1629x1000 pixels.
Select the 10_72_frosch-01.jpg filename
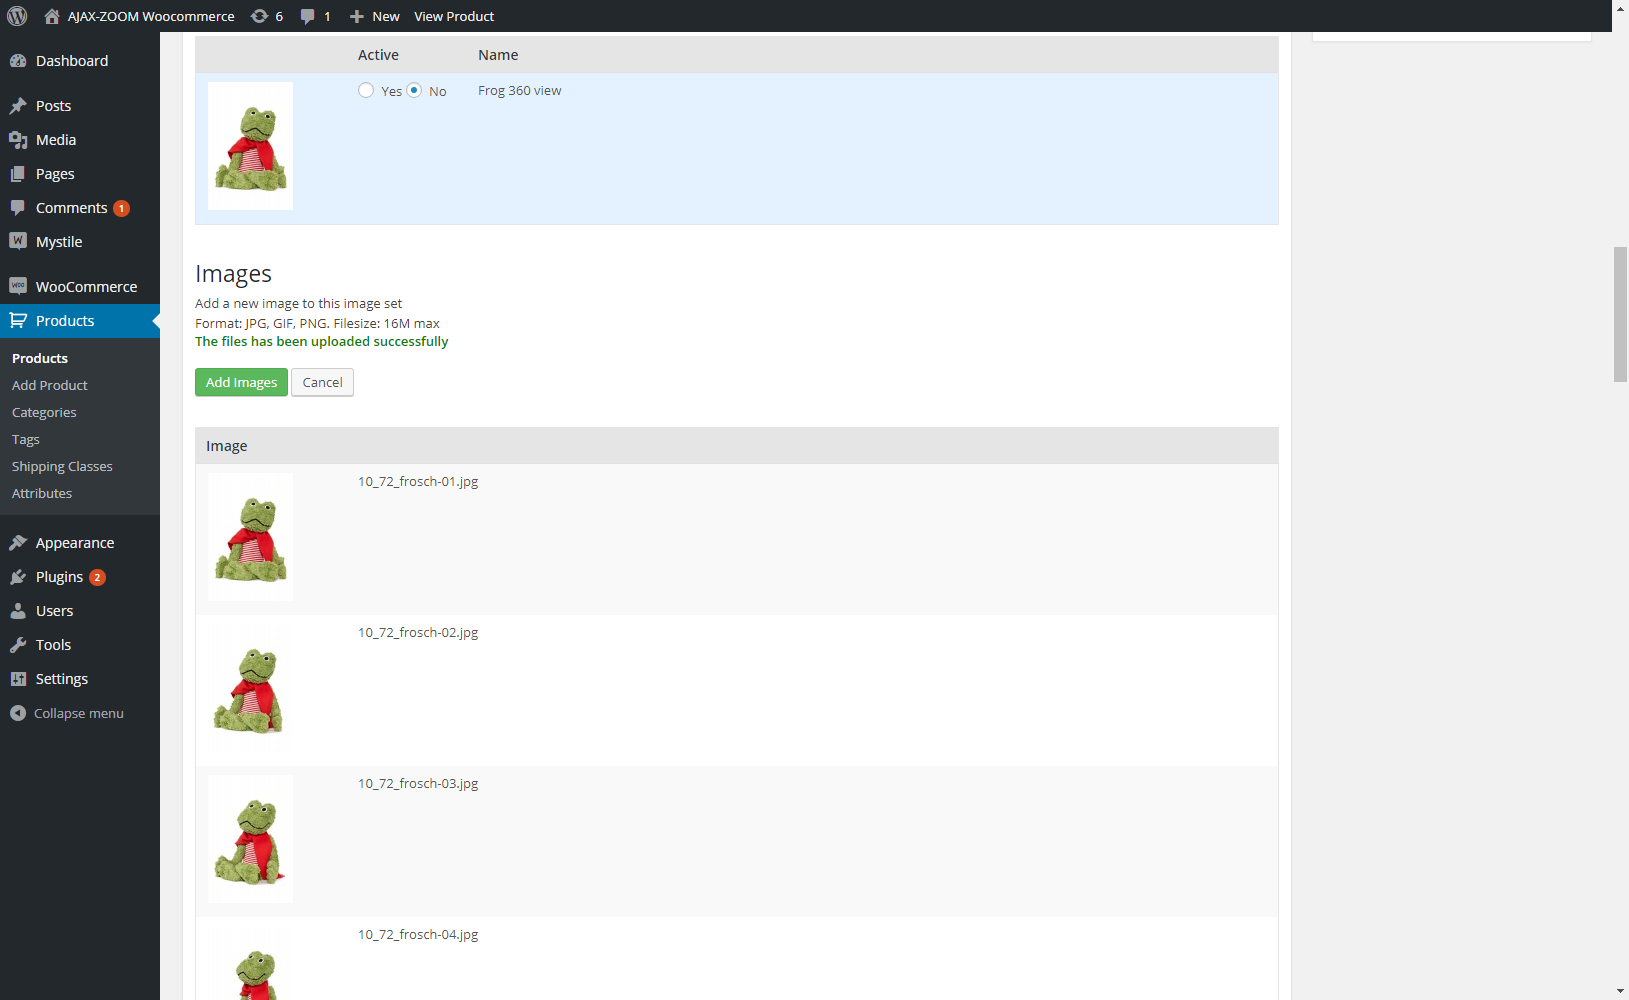pos(418,481)
